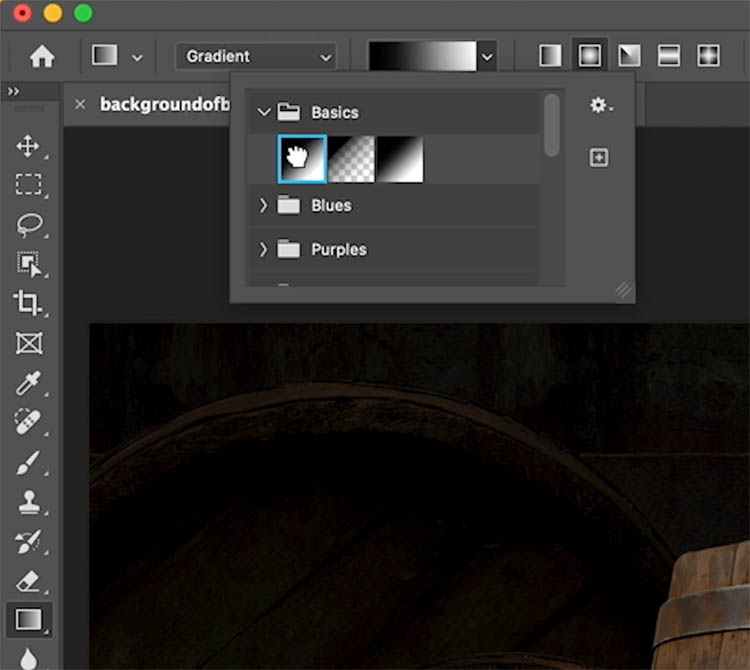Select the Lasso tool
This screenshot has width=750, height=670.
(29, 225)
